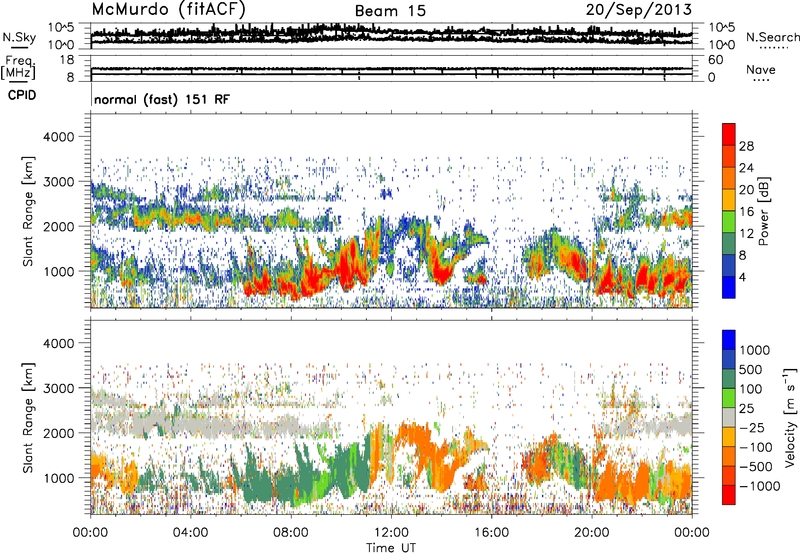Click the 18 tick on frequency axis
800x554 pixels.
point(67,60)
